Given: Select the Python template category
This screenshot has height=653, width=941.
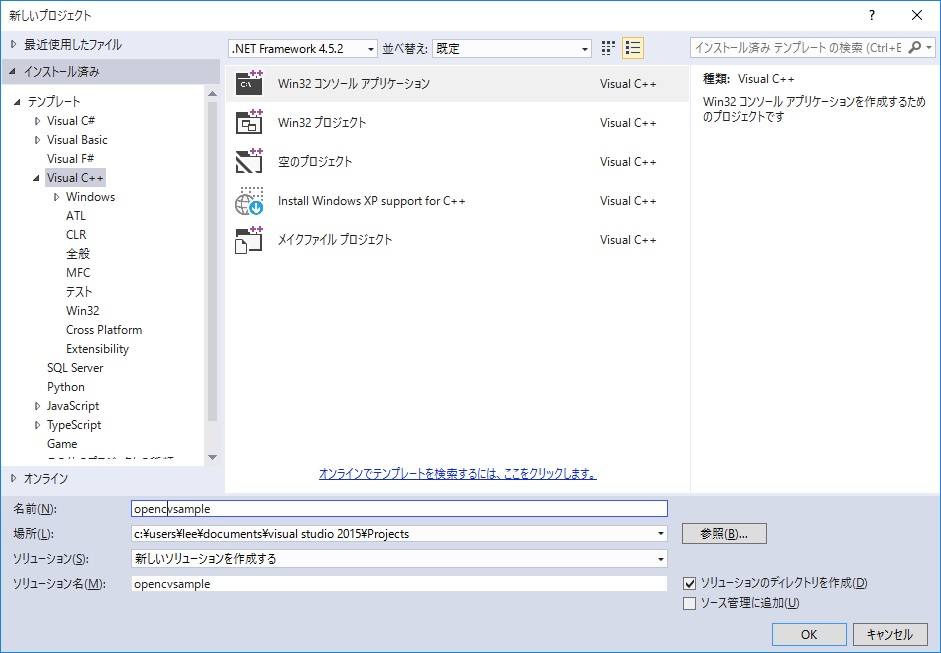Looking at the screenshot, I should [x=66, y=387].
